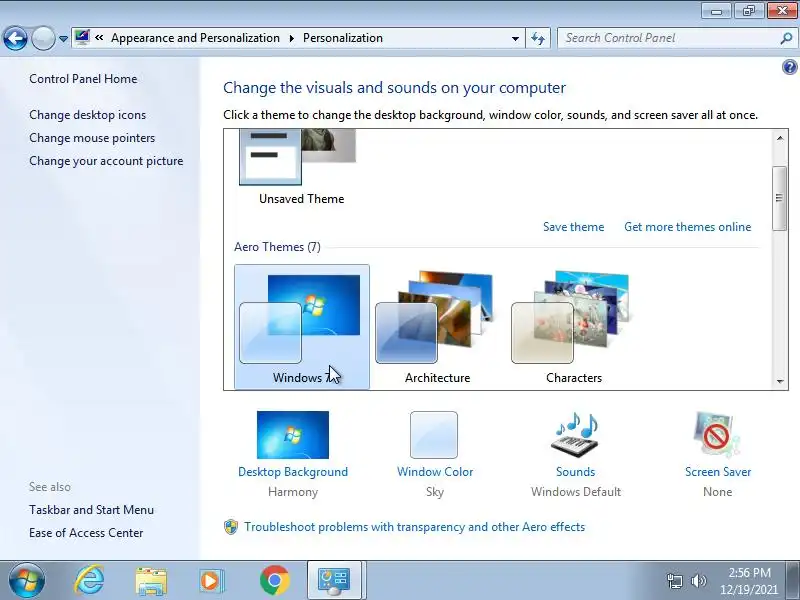Open Windows Explorer from taskbar
Screen dimensions: 800x600
point(151,581)
